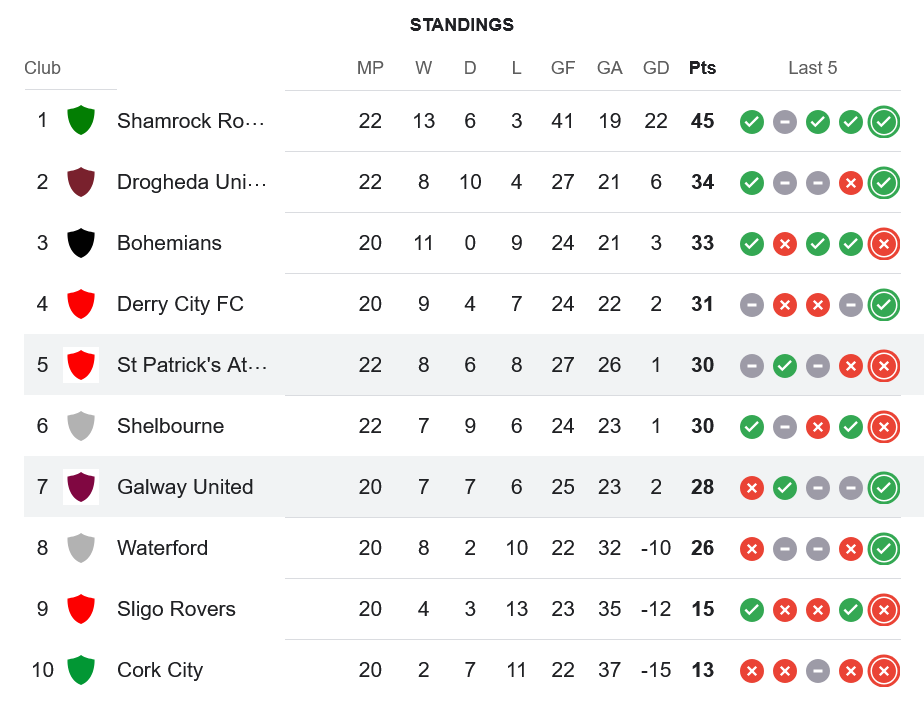924x717 pixels.
Task: Click the Bohemians black shield crest
Action: (81, 243)
